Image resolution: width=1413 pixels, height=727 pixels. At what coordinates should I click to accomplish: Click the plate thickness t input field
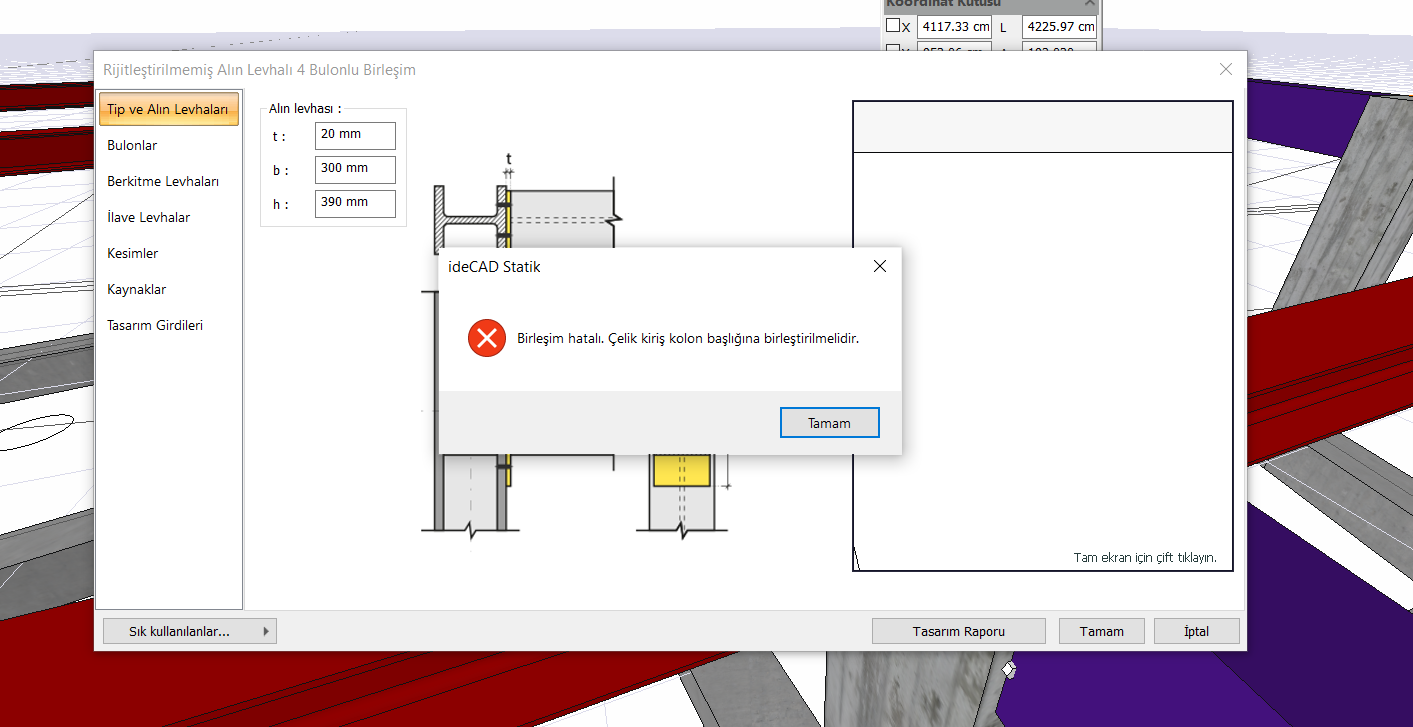[355, 135]
